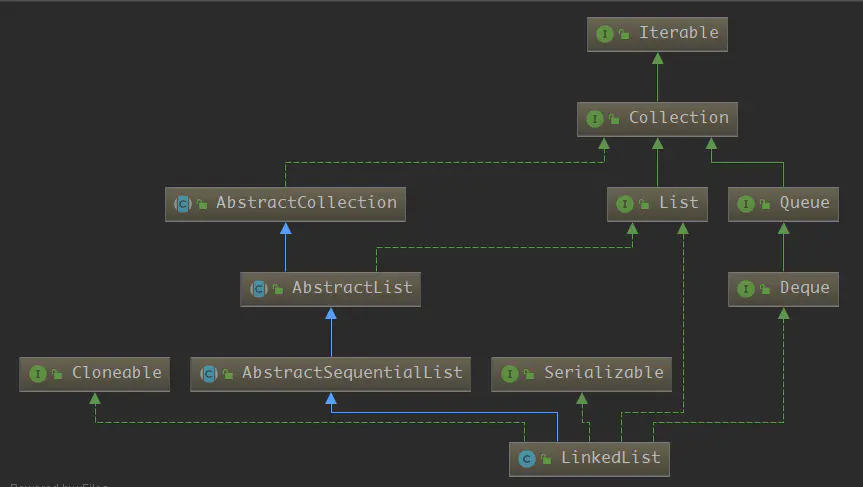Click the public lock icon beside List
The image size is (863, 487).
pos(644,205)
